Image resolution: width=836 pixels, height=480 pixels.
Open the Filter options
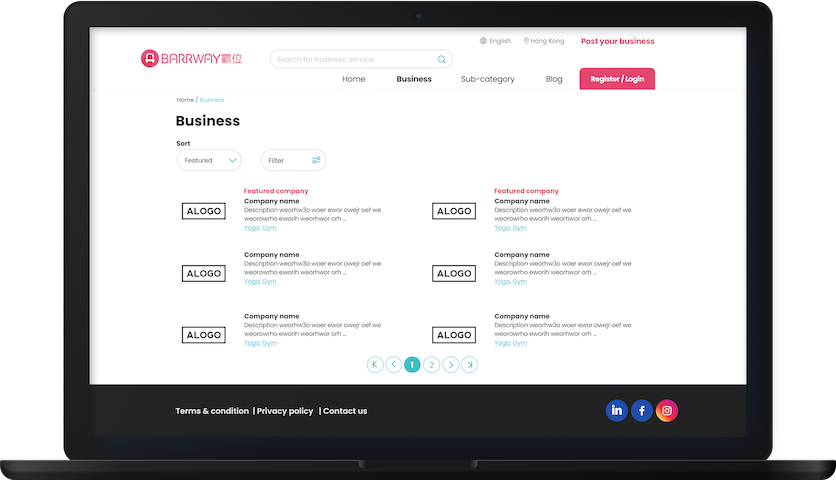pos(293,160)
